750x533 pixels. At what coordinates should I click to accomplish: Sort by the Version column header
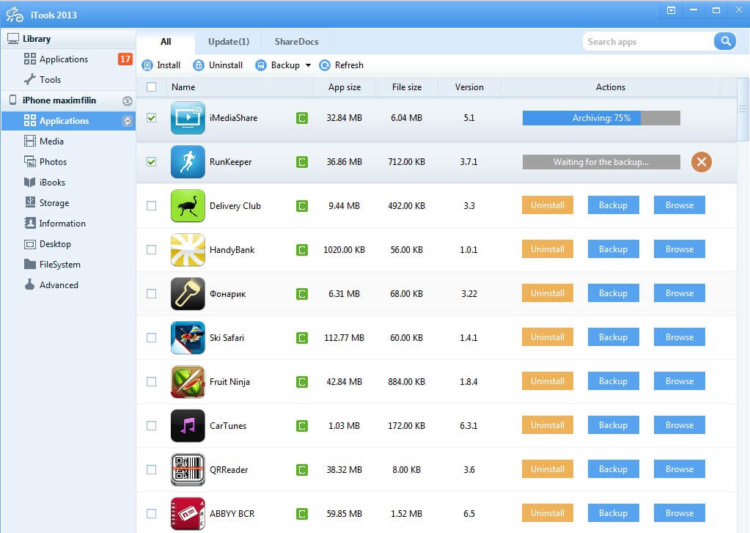pyautogui.click(x=469, y=87)
